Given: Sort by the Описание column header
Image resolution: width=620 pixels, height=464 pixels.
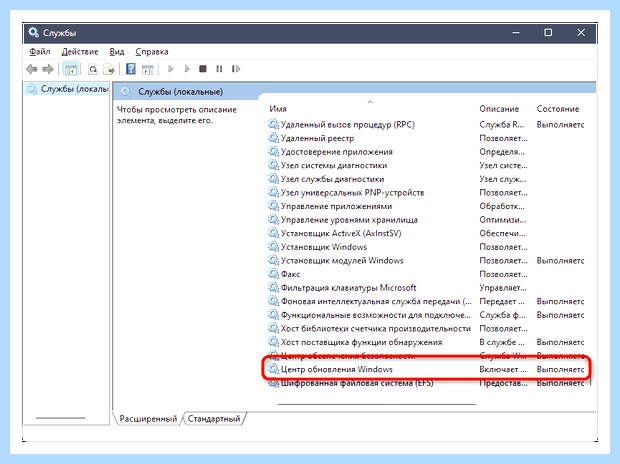Looking at the screenshot, I should click(499, 109).
